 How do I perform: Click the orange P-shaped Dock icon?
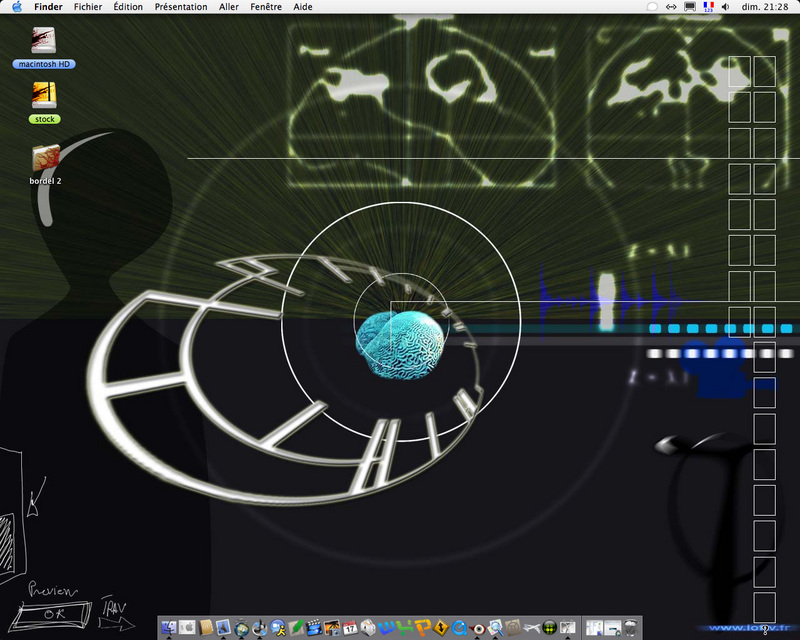[x=423, y=627]
